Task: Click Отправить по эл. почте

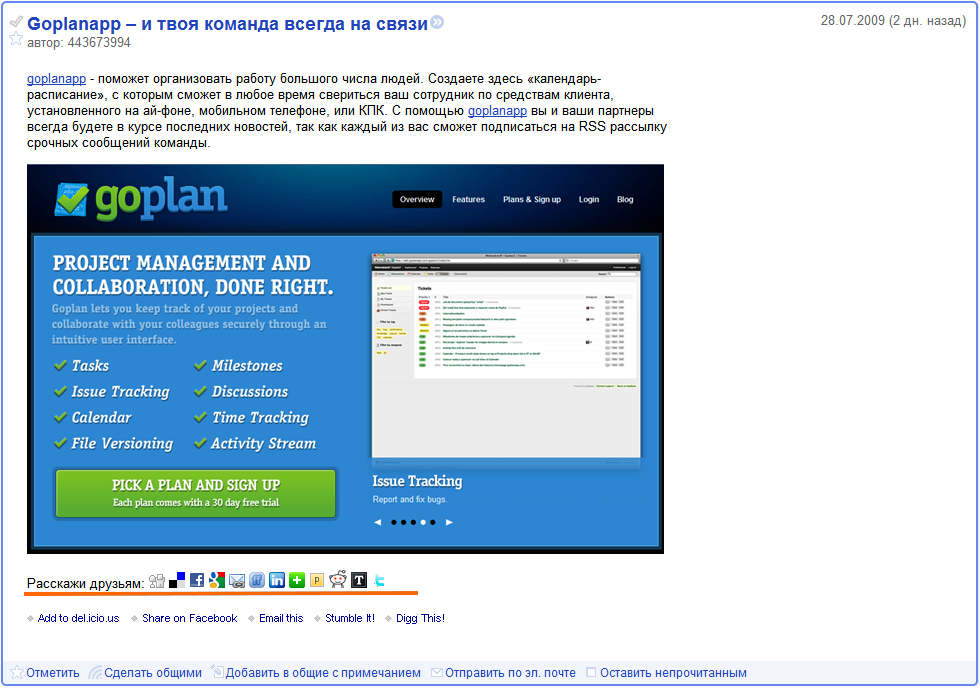Action: pyautogui.click(x=504, y=673)
